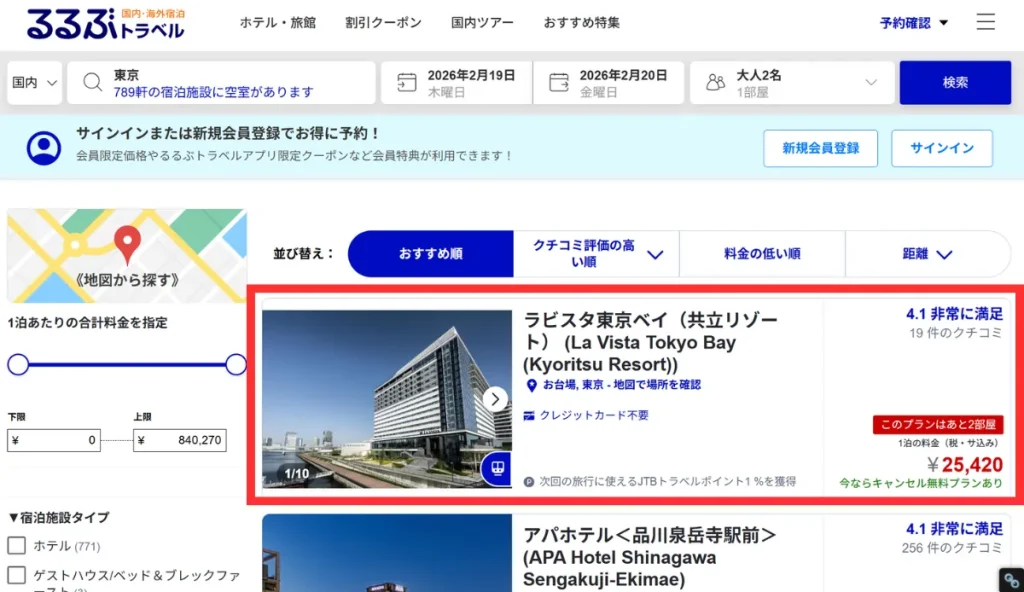The height and width of the screenshot is (592, 1024).
Task: Open the 大人2名 guest selector dropdown
Action: [869, 82]
